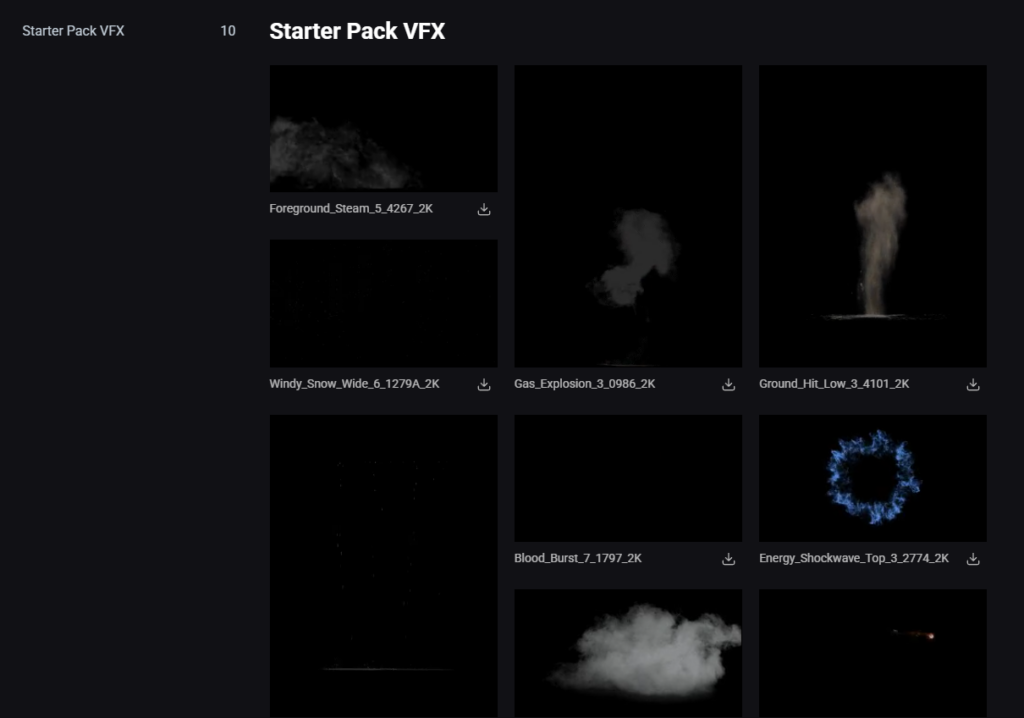
Task: Open the small orange fireball streak thumbnail
Action: tap(872, 652)
